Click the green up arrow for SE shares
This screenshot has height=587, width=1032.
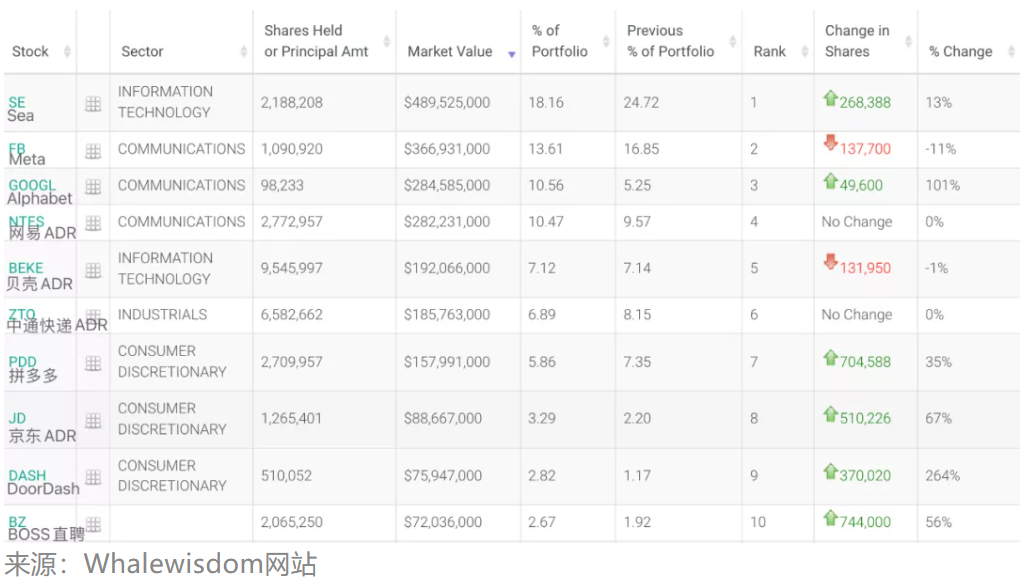click(x=829, y=99)
